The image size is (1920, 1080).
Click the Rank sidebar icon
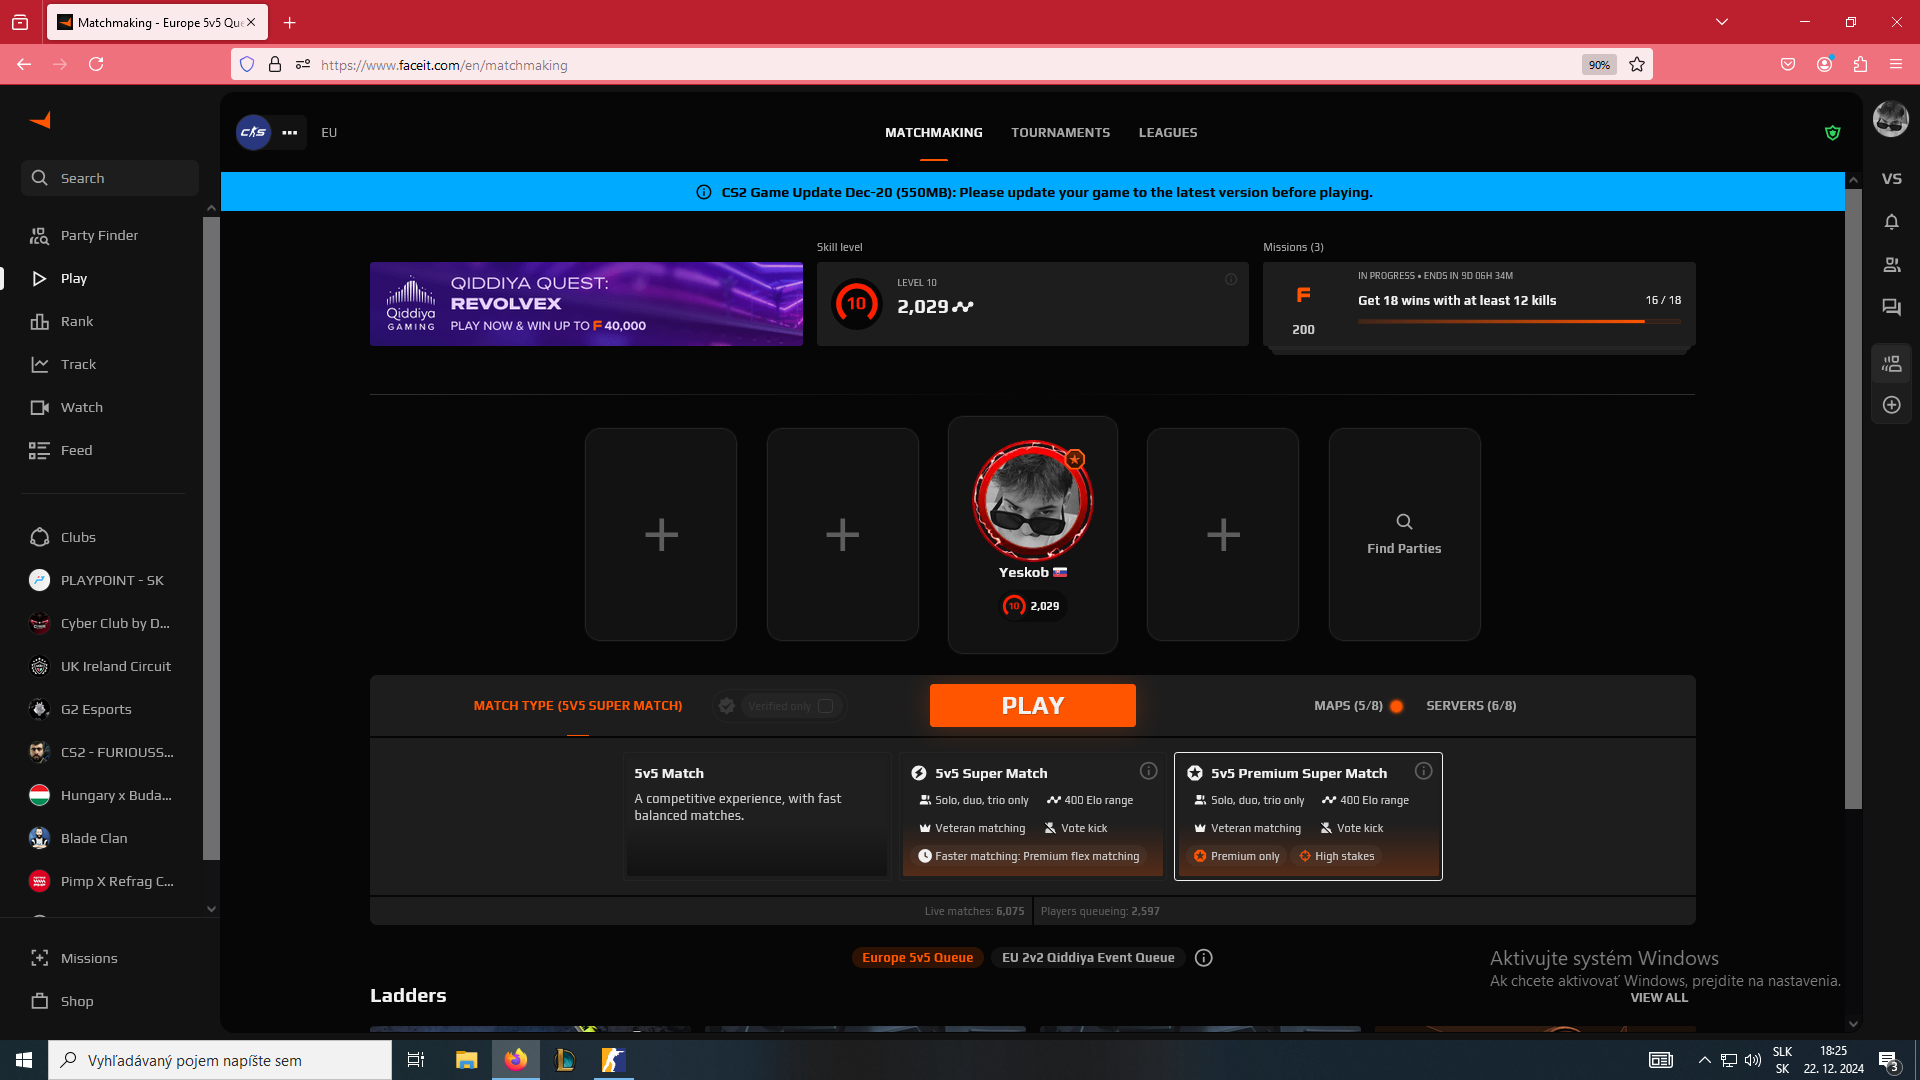[40, 322]
